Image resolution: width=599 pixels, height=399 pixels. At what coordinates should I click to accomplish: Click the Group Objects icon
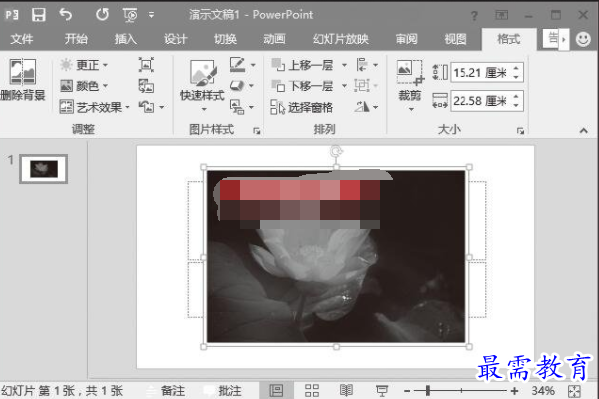pyautogui.click(x=362, y=86)
